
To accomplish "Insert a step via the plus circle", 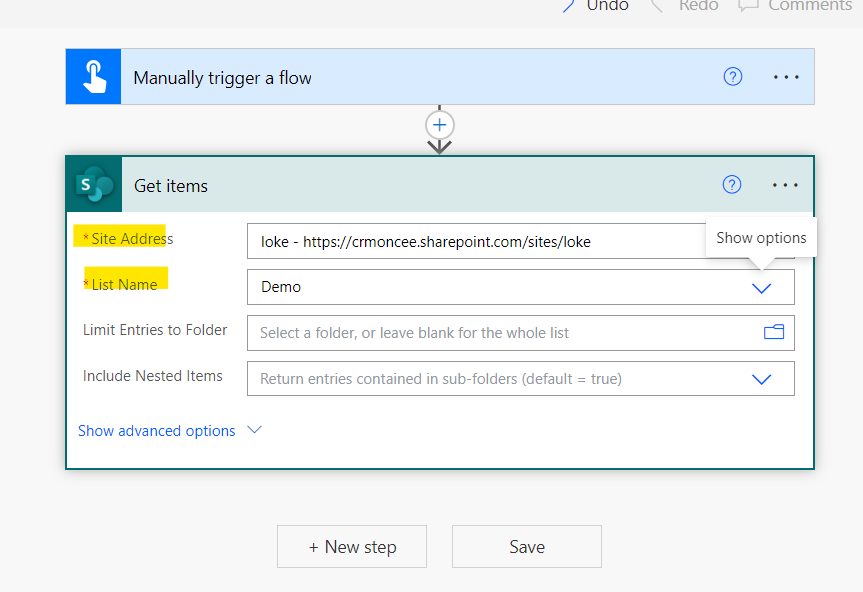I will pos(439,125).
